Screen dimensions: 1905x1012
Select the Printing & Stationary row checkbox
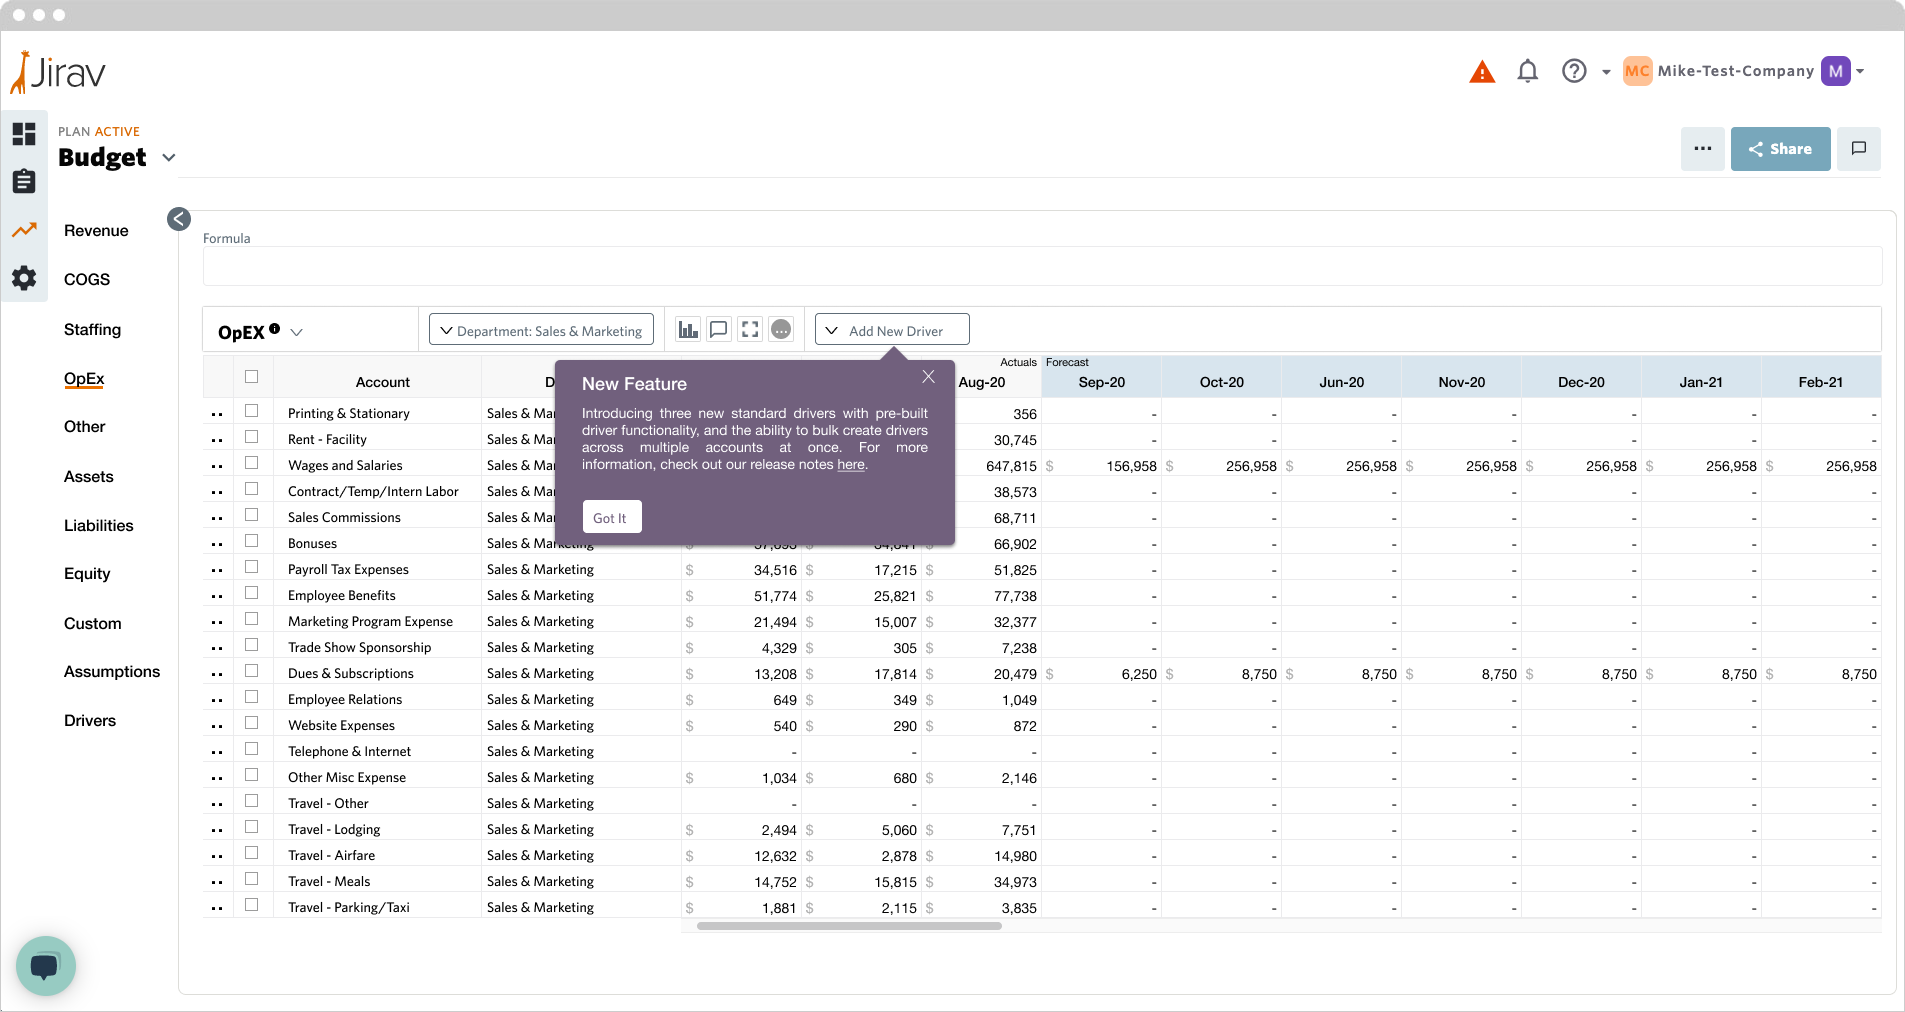click(252, 411)
